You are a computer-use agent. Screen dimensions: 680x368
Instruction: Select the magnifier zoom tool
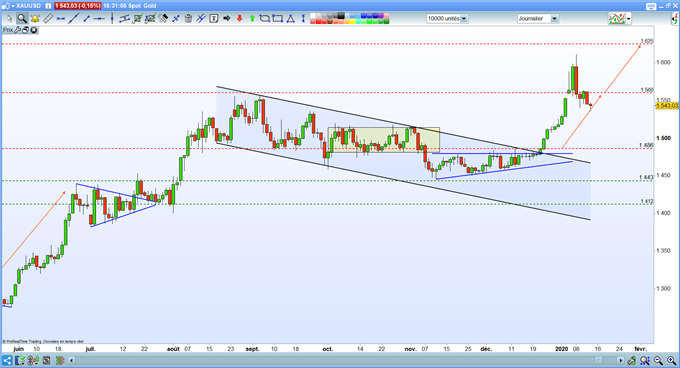click(x=22, y=19)
